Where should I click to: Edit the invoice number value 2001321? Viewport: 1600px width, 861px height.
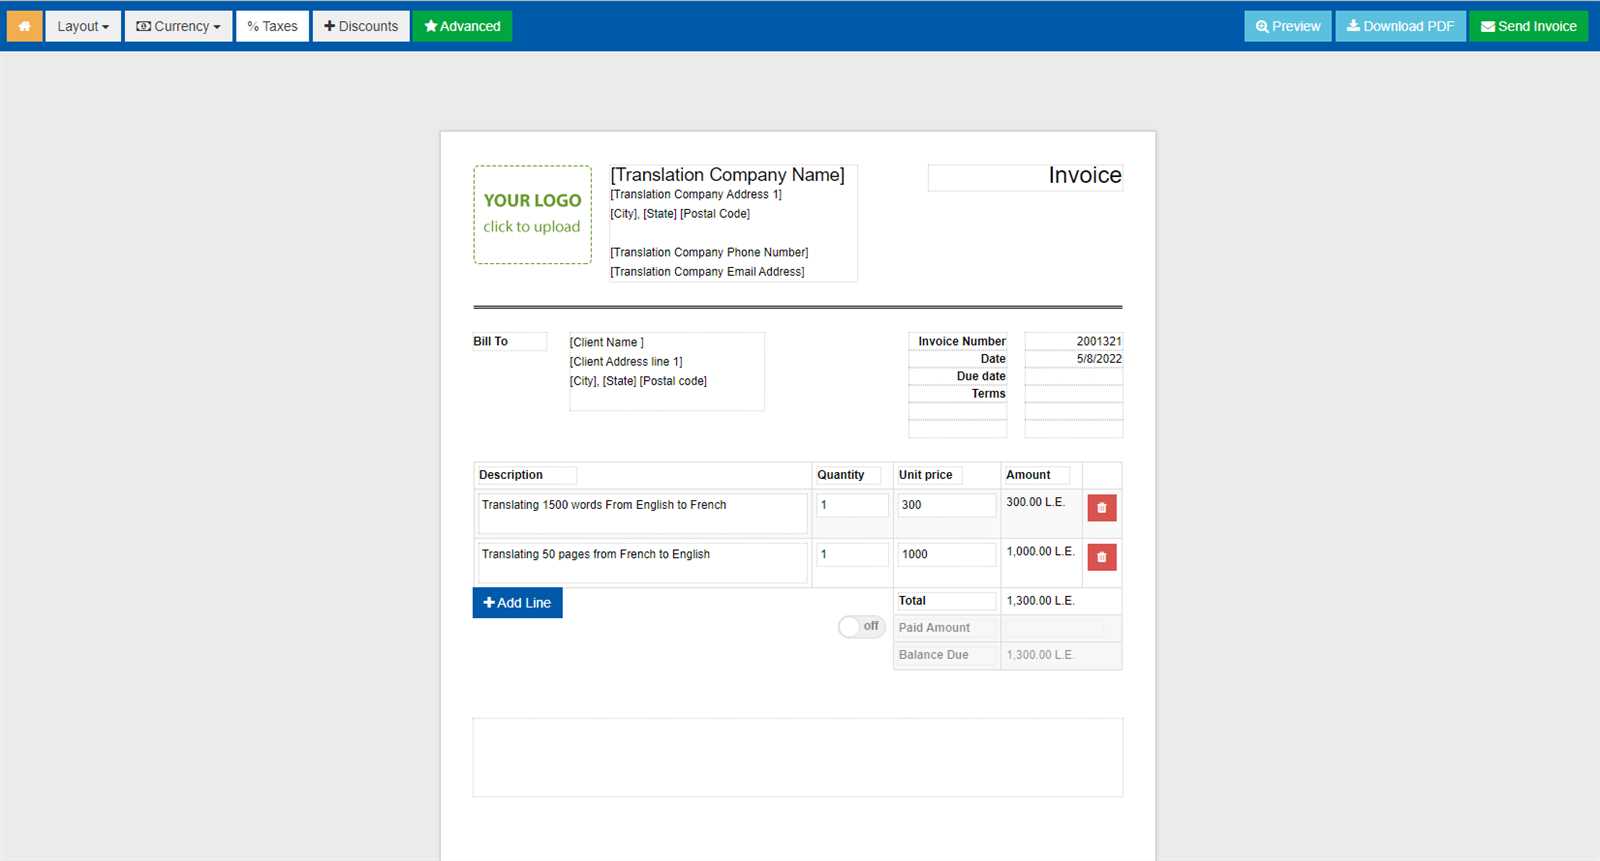pyautogui.click(x=1074, y=341)
